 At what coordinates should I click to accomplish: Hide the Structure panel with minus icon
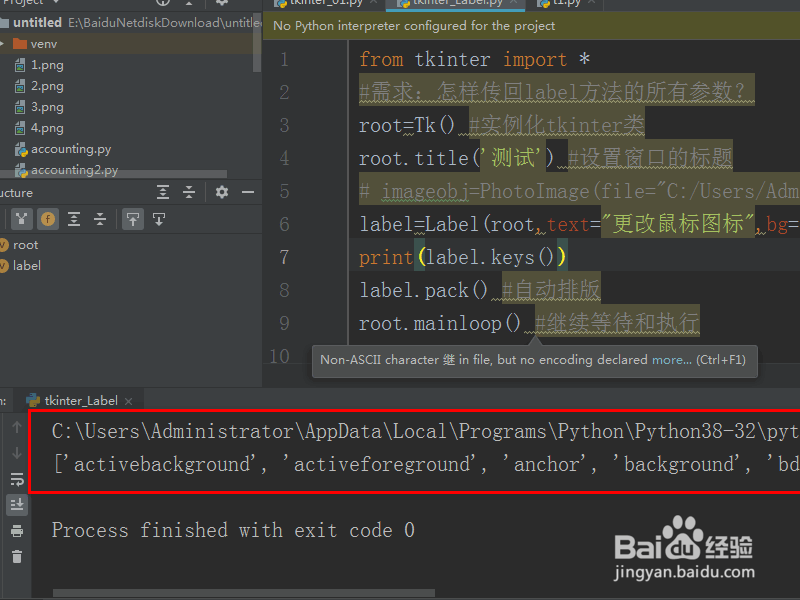(x=248, y=192)
